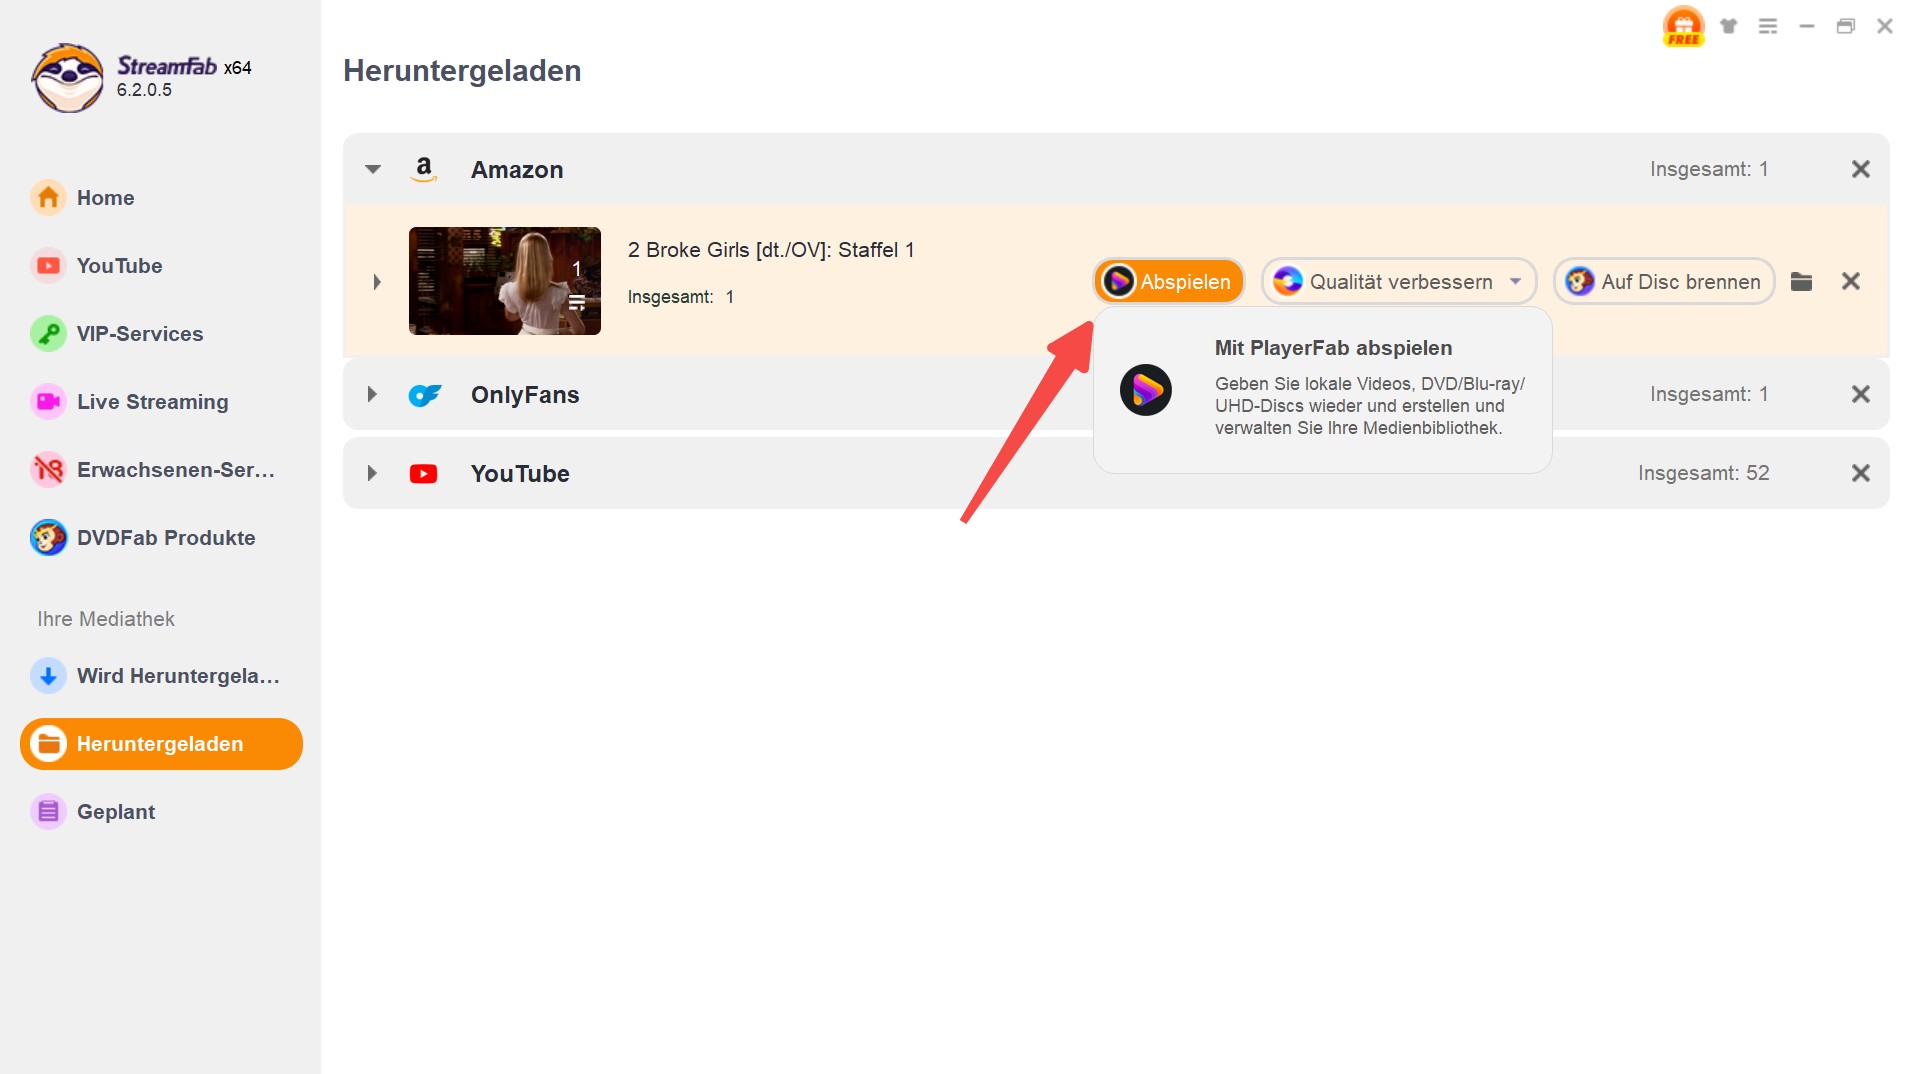This screenshot has height=1074, width=1914.
Task: Select the Heruntergeladen tab
Action: point(160,744)
